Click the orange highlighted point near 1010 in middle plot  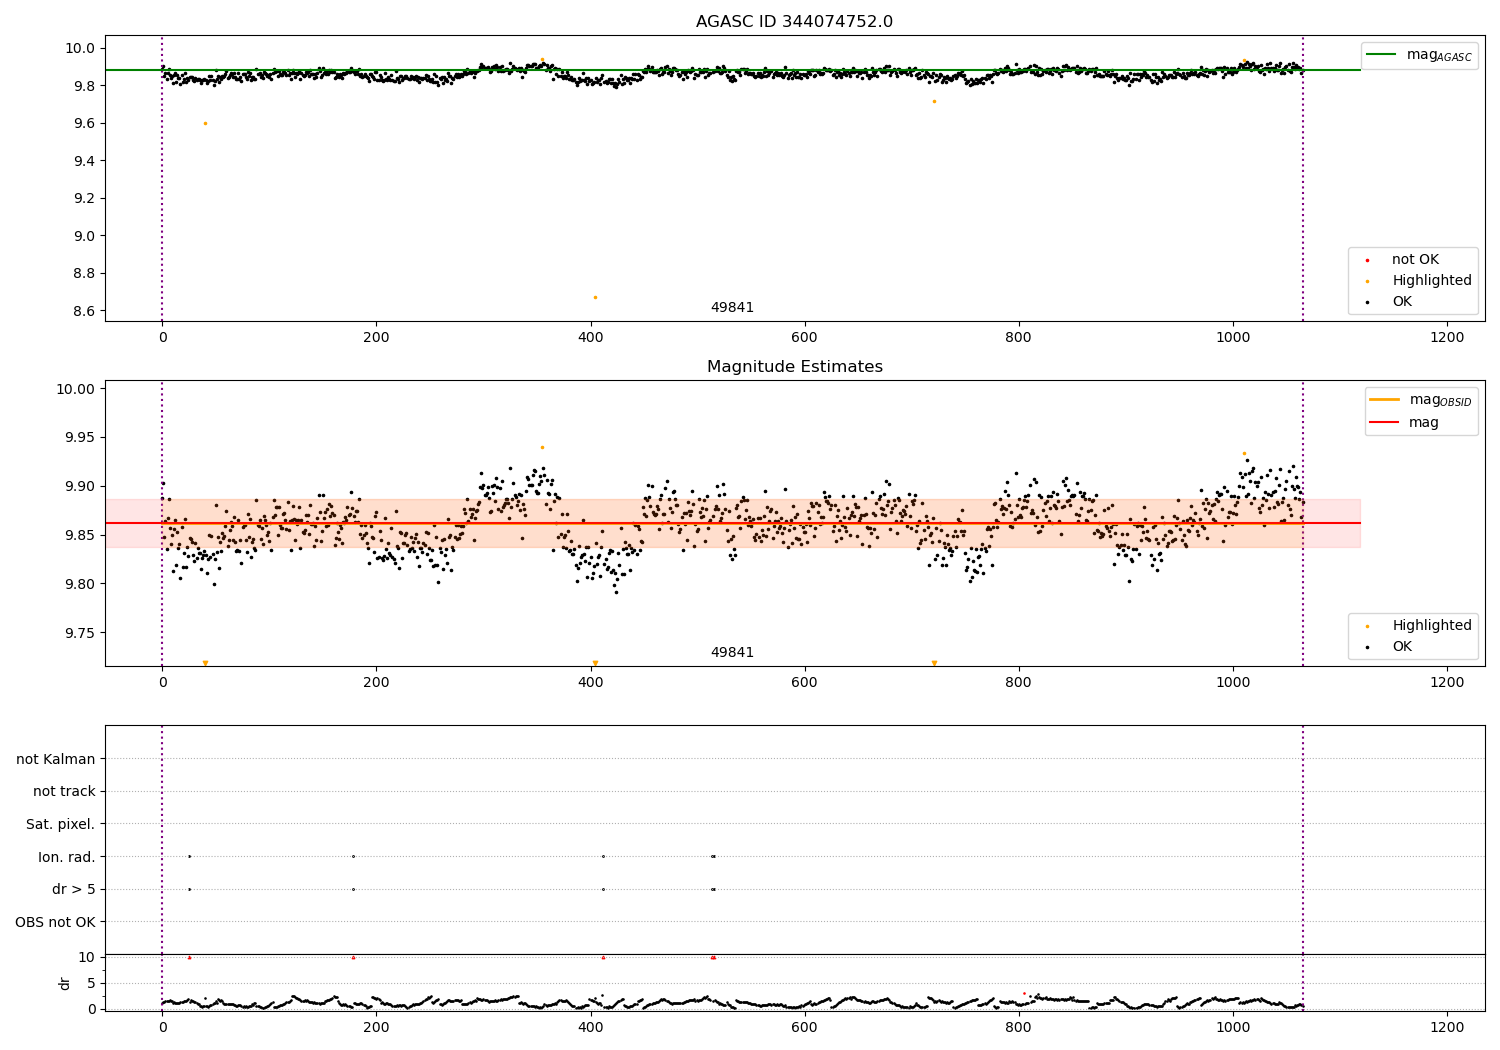(x=1244, y=453)
